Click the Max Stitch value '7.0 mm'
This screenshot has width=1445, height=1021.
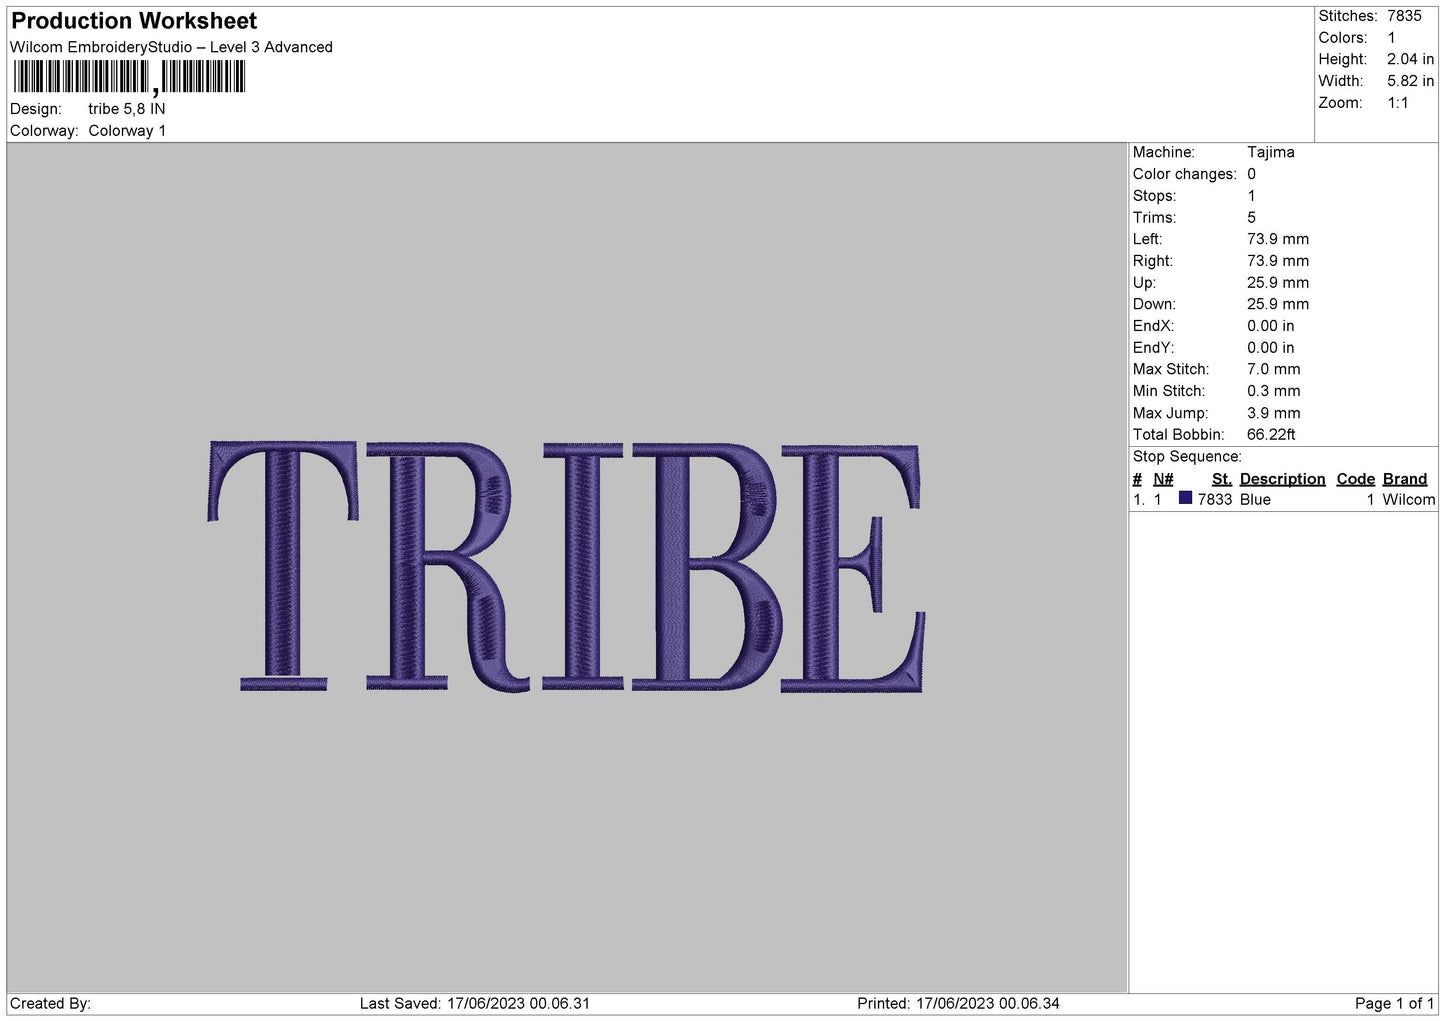(x=1273, y=369)
